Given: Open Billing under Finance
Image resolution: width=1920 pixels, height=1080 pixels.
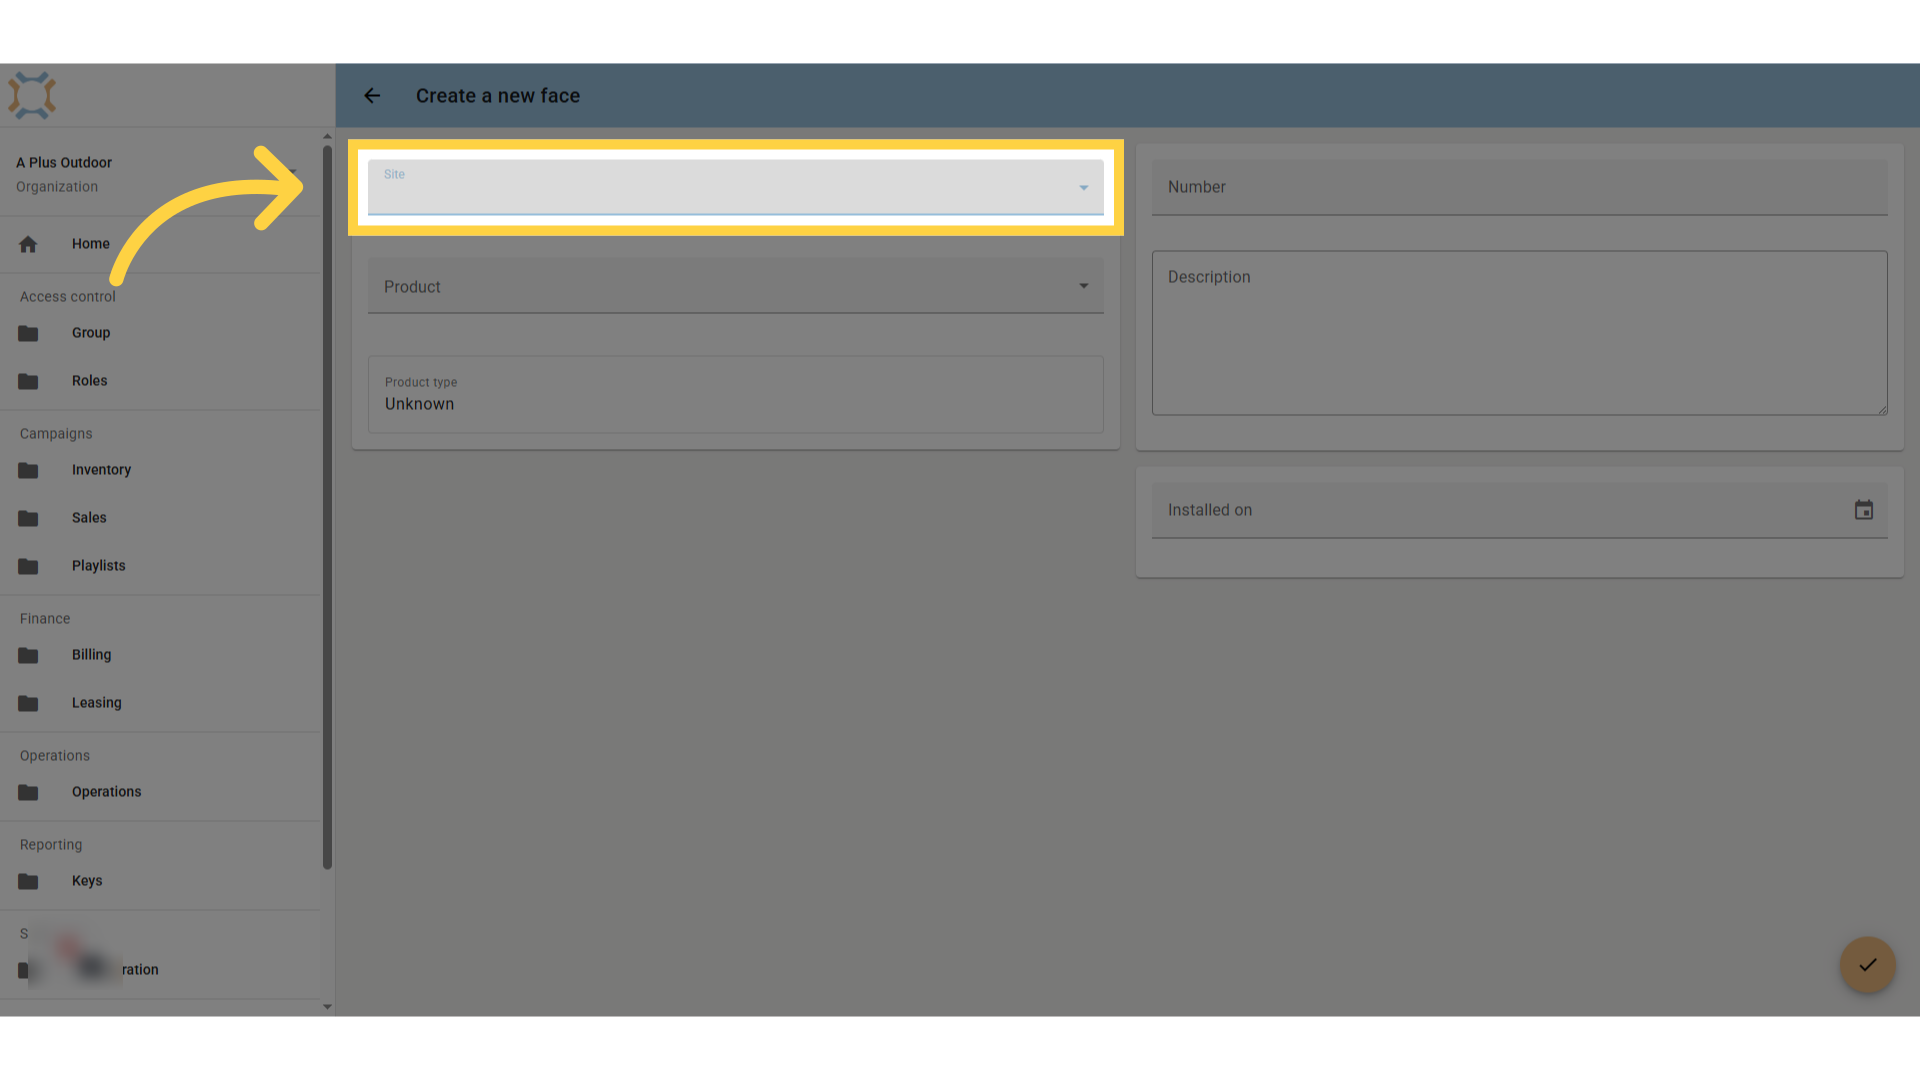Looking at the screenshot, I should tap(91, 655).
